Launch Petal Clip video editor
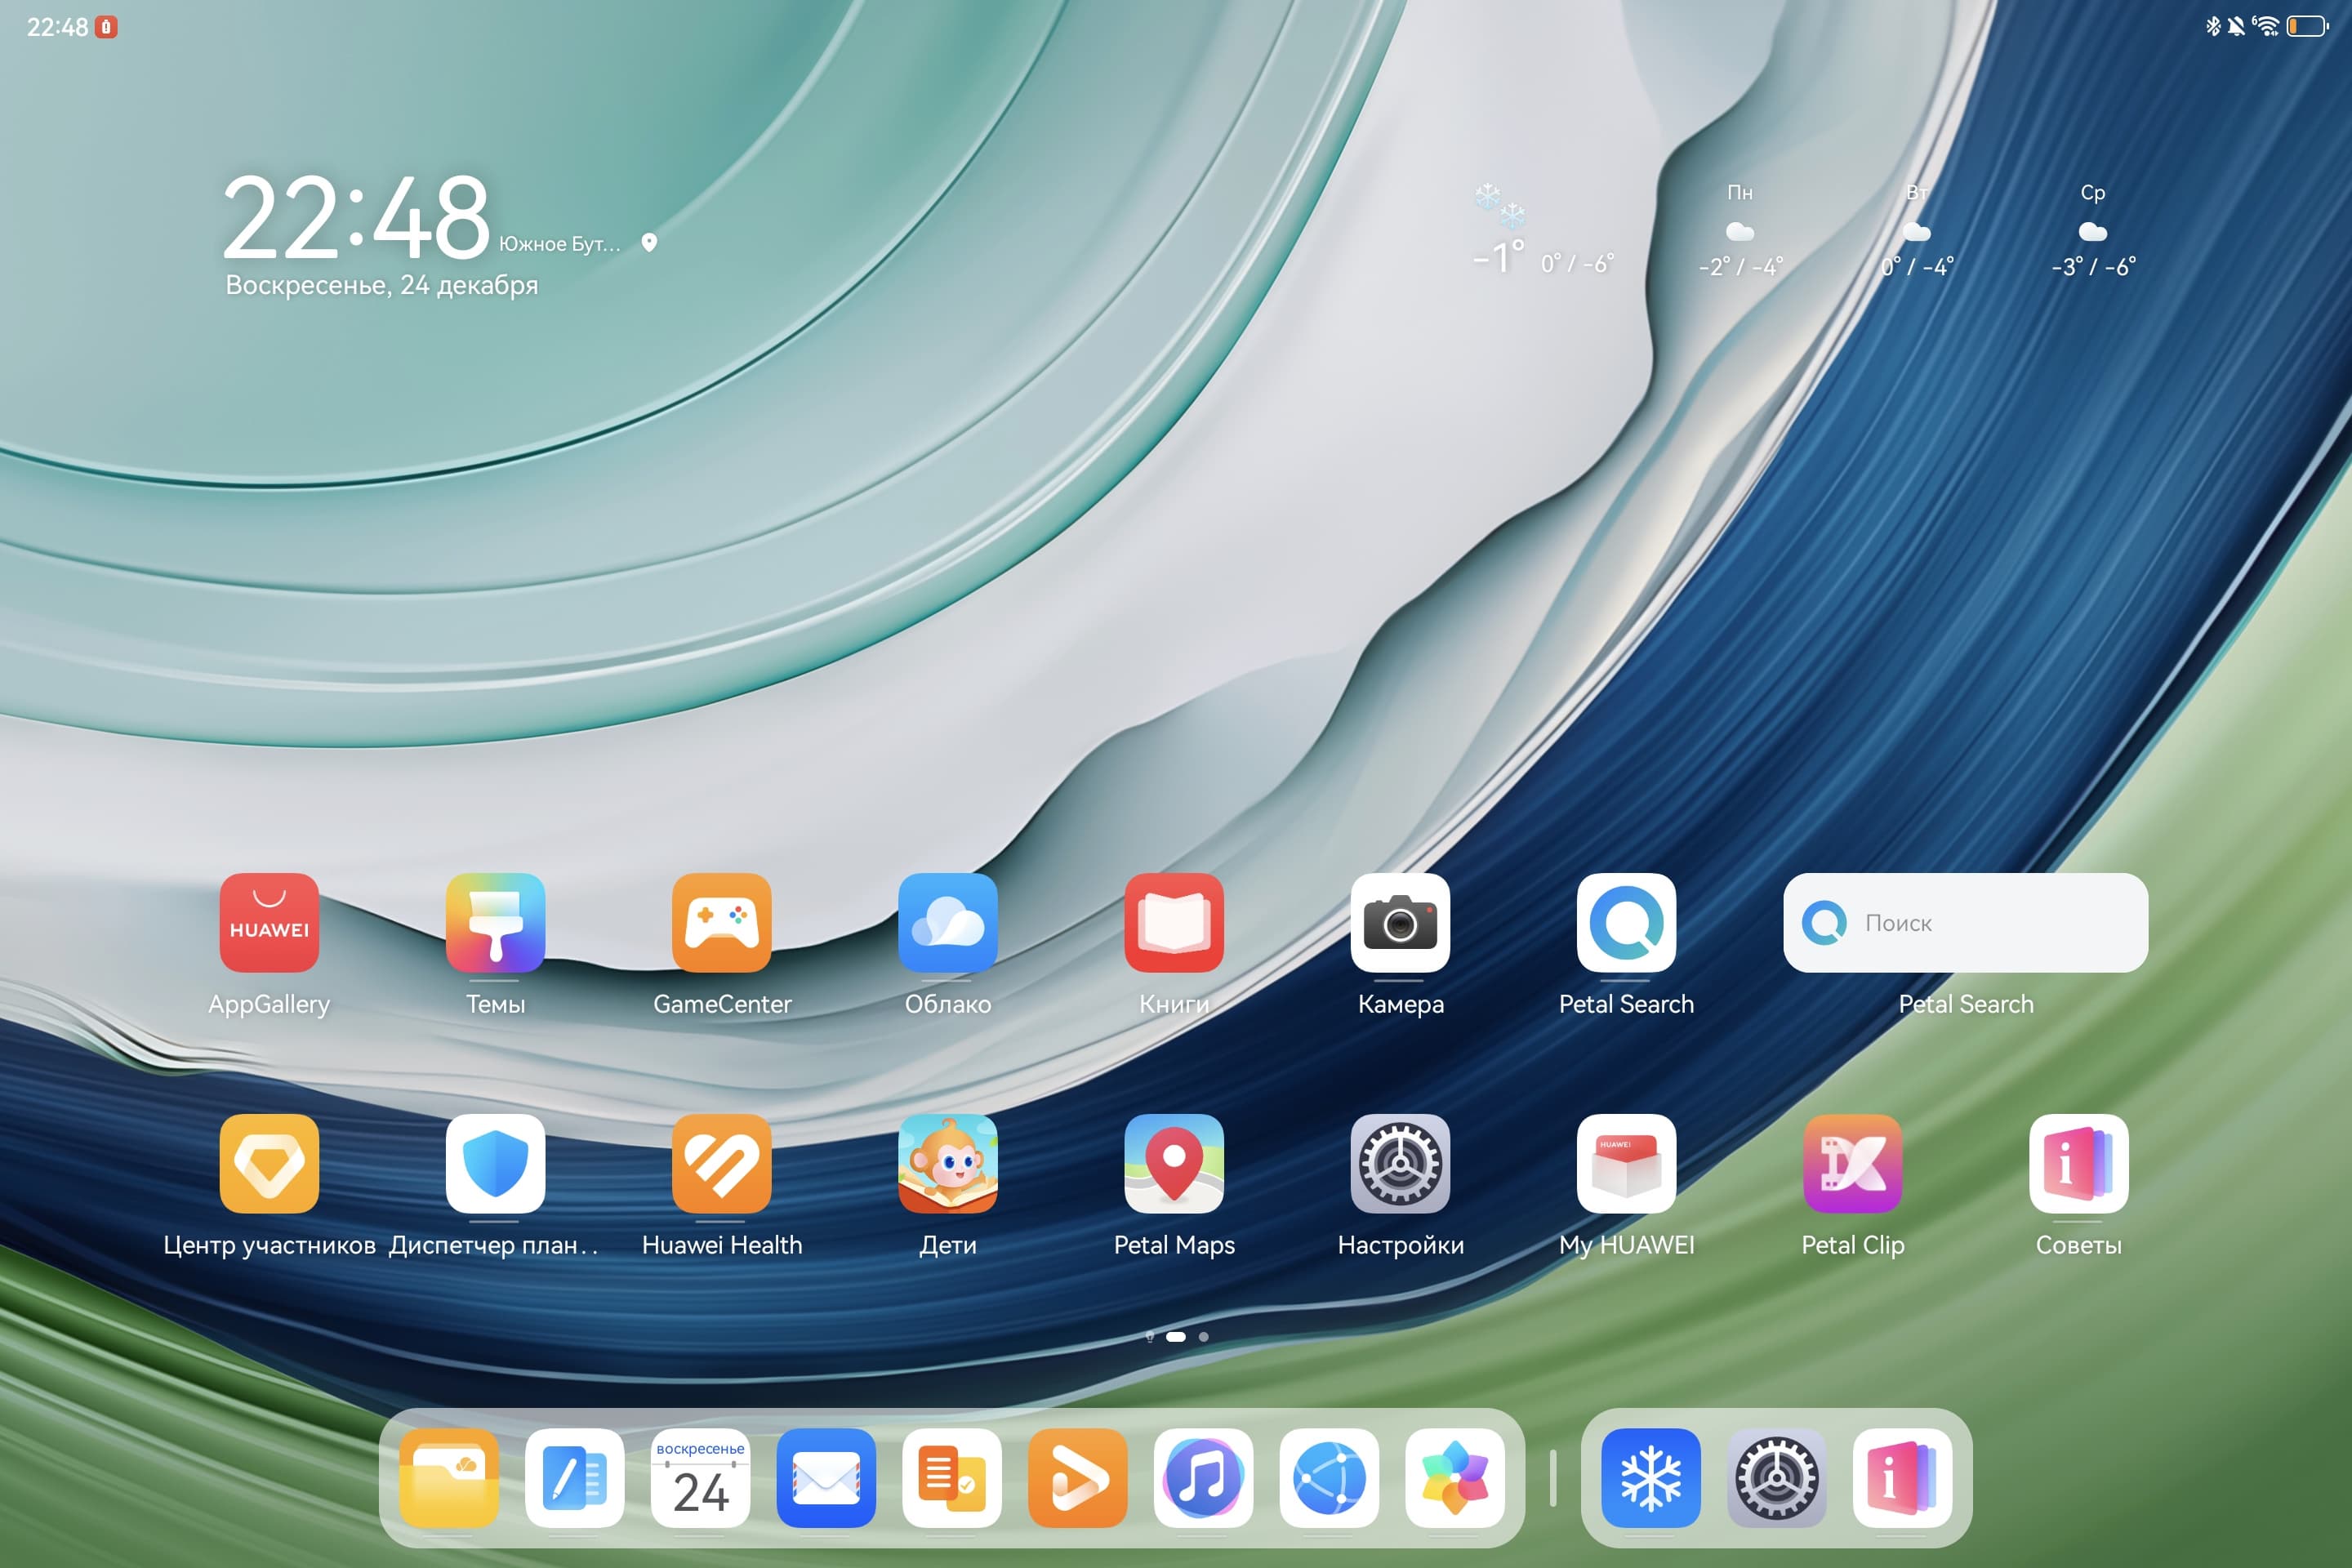The height and width of the screenshot is (1568, 2352). pos(1852,1163)
